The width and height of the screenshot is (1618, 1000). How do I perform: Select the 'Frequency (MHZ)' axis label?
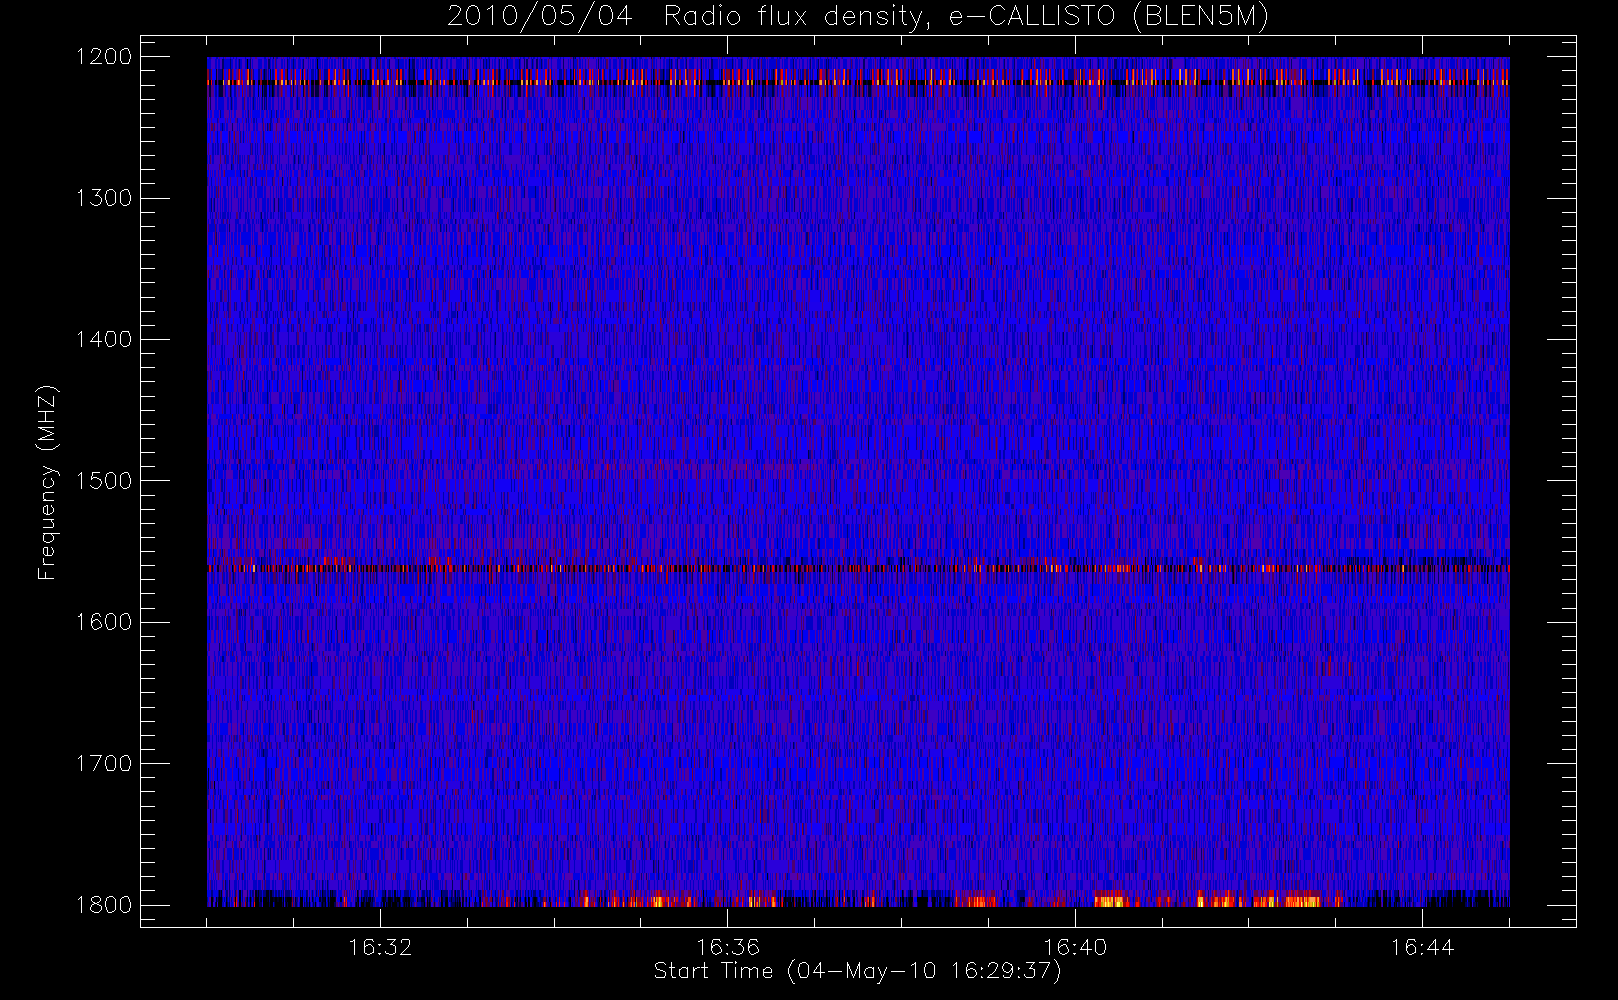pos(46,483)
